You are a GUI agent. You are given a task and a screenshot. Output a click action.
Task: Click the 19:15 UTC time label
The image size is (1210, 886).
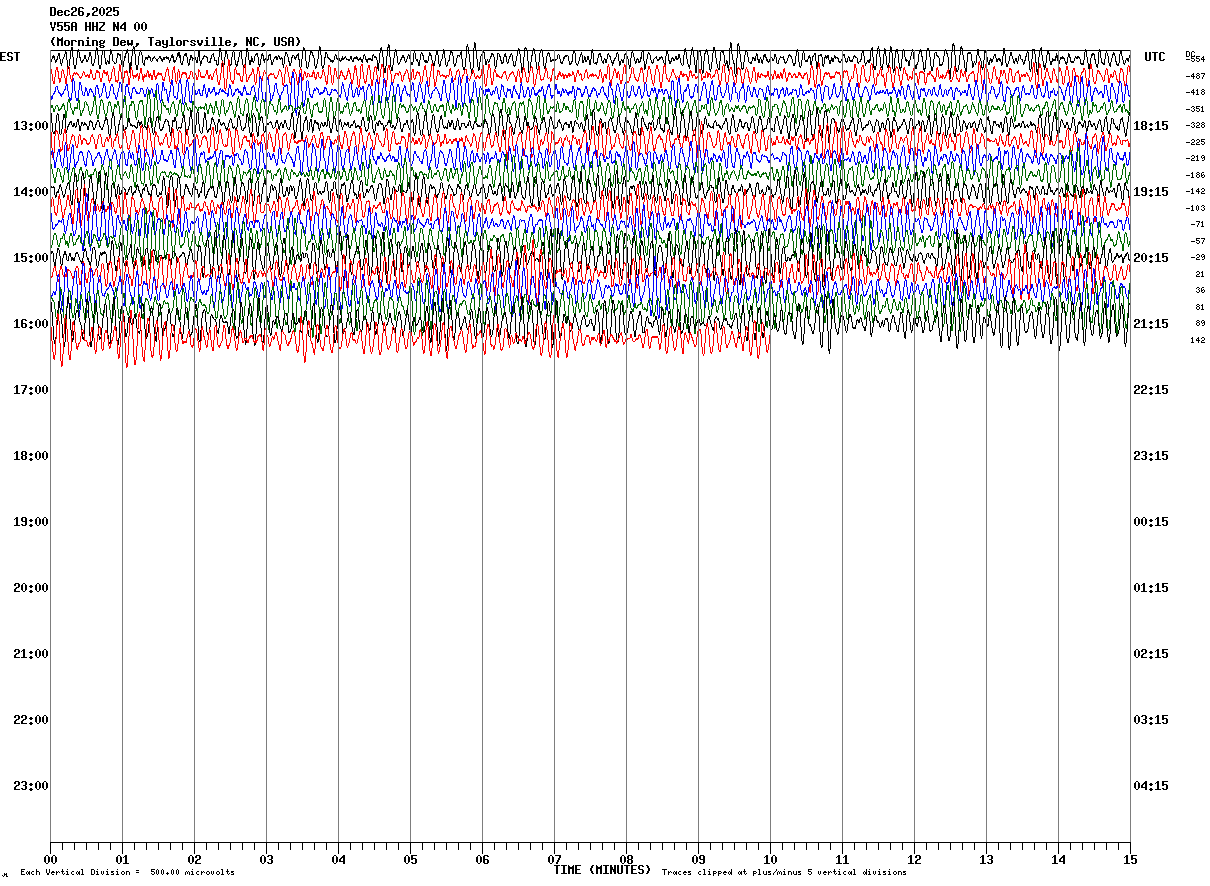pyautogui.click(x=1151, y=192)
